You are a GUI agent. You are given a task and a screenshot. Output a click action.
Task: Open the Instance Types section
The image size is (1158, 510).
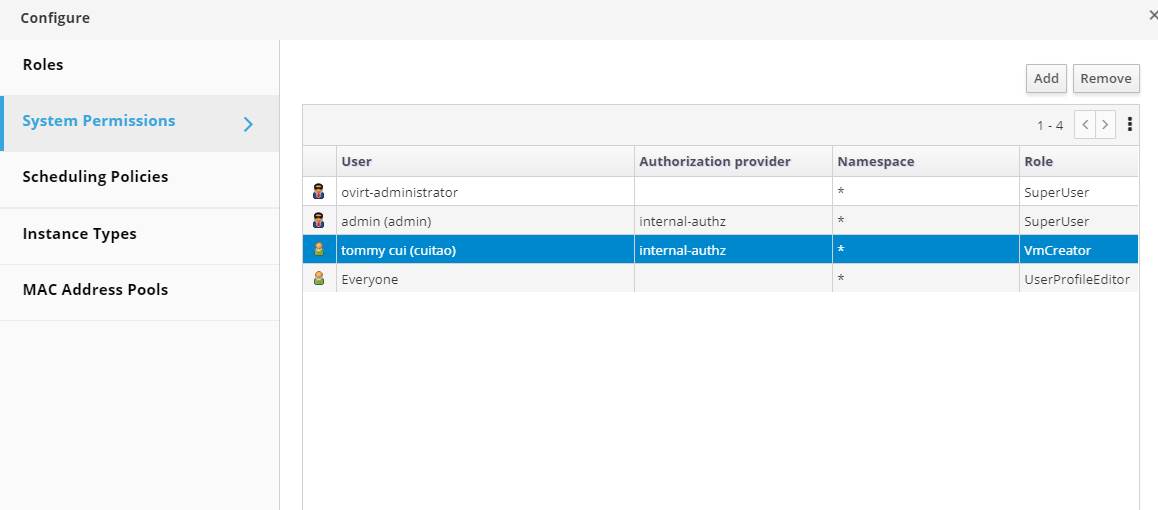coord(79,234)
